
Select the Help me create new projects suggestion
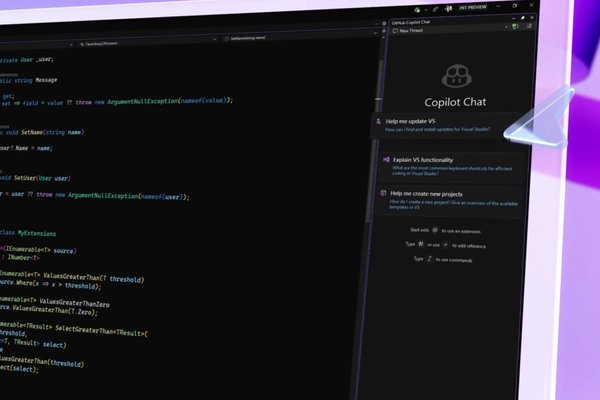(x=448, y=201)
